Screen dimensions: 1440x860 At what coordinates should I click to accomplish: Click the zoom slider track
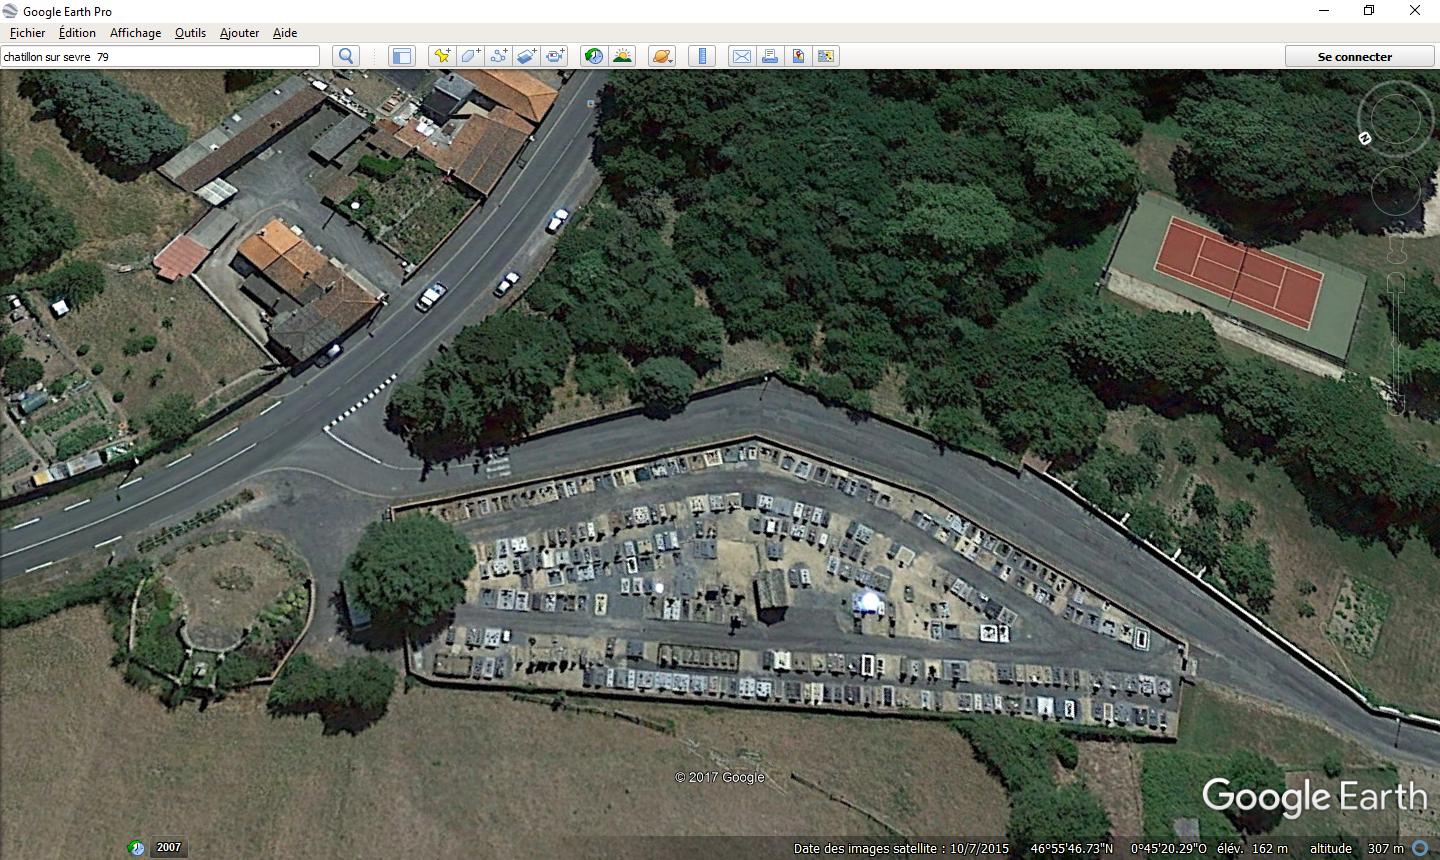(1396, 345)
